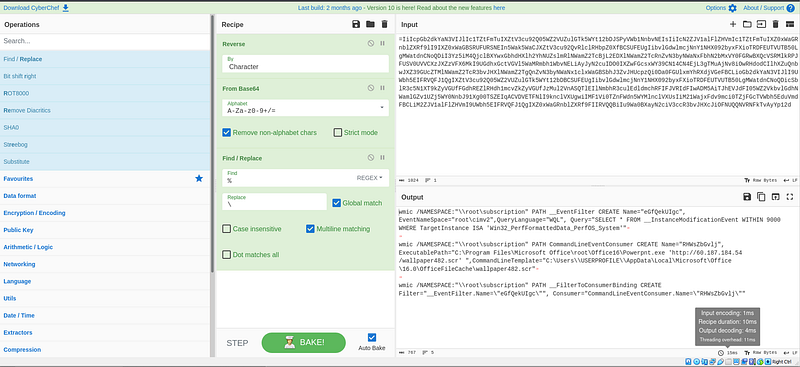Click the operations Search field
The image size is (800, 367).
pyautogui.click(x=105, y=41)
